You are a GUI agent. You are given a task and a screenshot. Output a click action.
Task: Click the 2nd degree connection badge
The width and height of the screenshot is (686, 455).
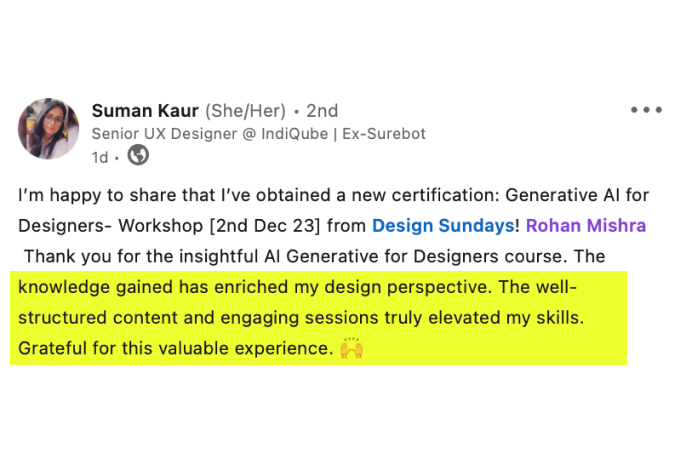point(322,110)
